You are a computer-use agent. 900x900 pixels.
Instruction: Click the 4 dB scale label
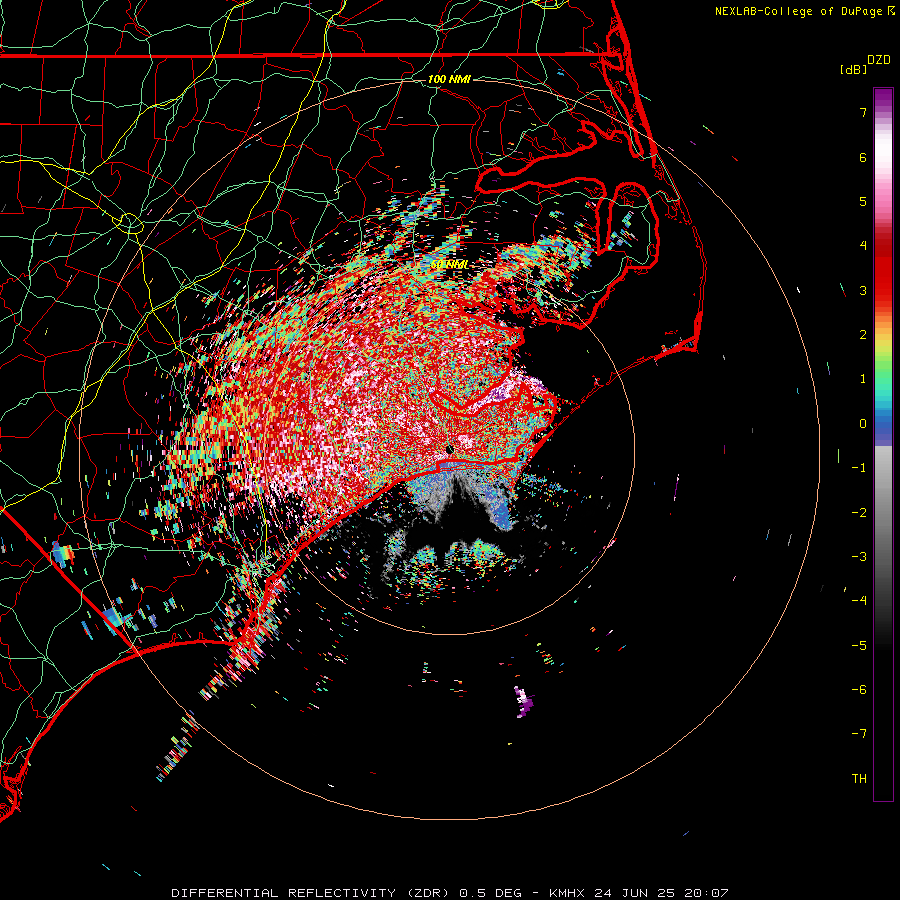click(x=863, y=246)
